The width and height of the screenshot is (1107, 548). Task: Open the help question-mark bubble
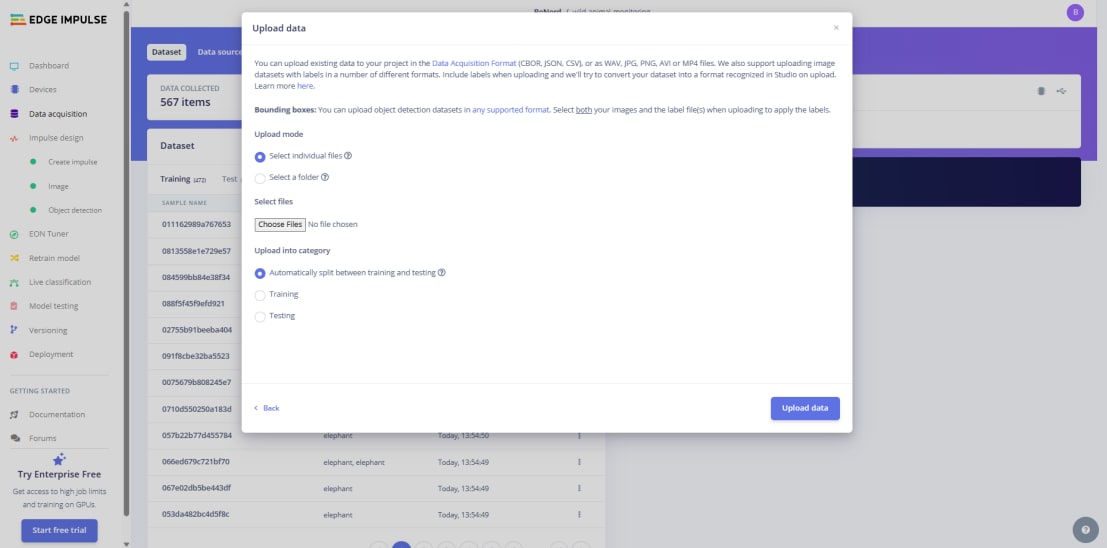coord(1085,530)
